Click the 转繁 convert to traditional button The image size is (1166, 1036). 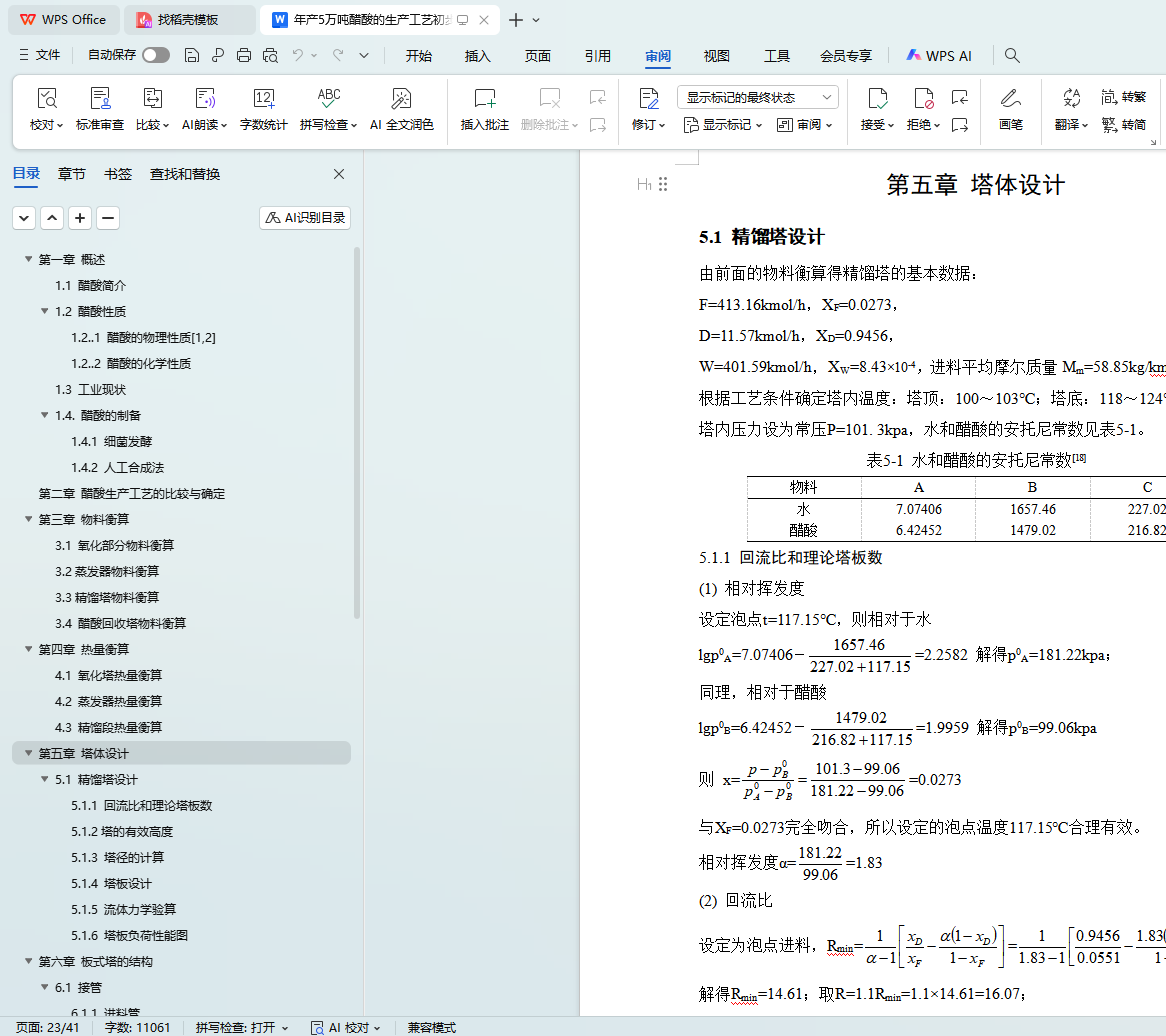(1123, 97)
